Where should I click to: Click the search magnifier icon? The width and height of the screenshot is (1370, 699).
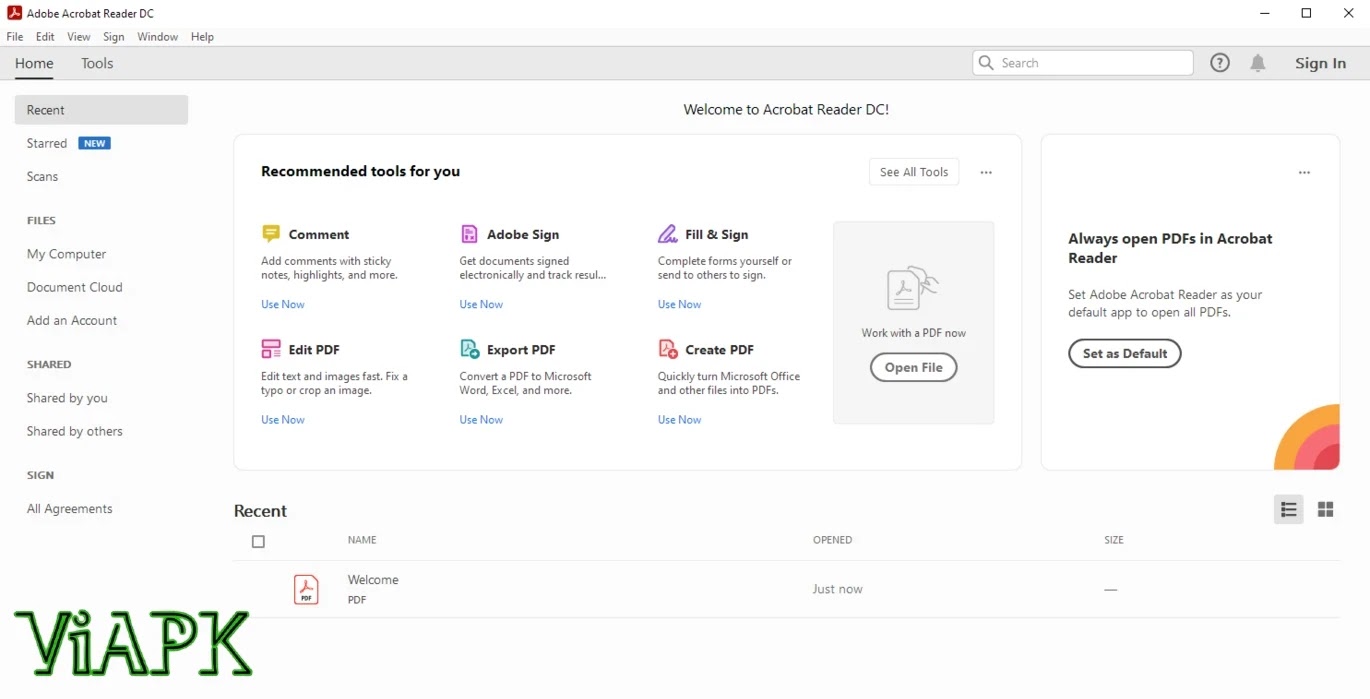(x=986, y=63)
